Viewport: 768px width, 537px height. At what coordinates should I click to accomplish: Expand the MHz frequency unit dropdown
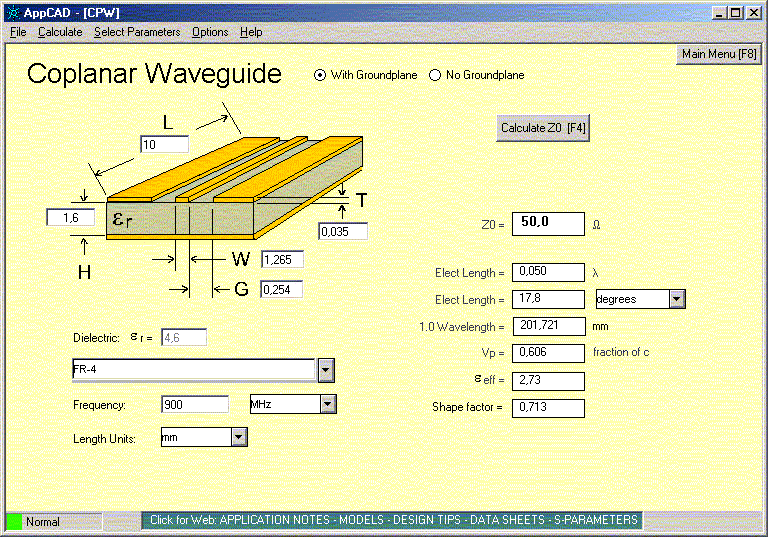pos(328,404)
